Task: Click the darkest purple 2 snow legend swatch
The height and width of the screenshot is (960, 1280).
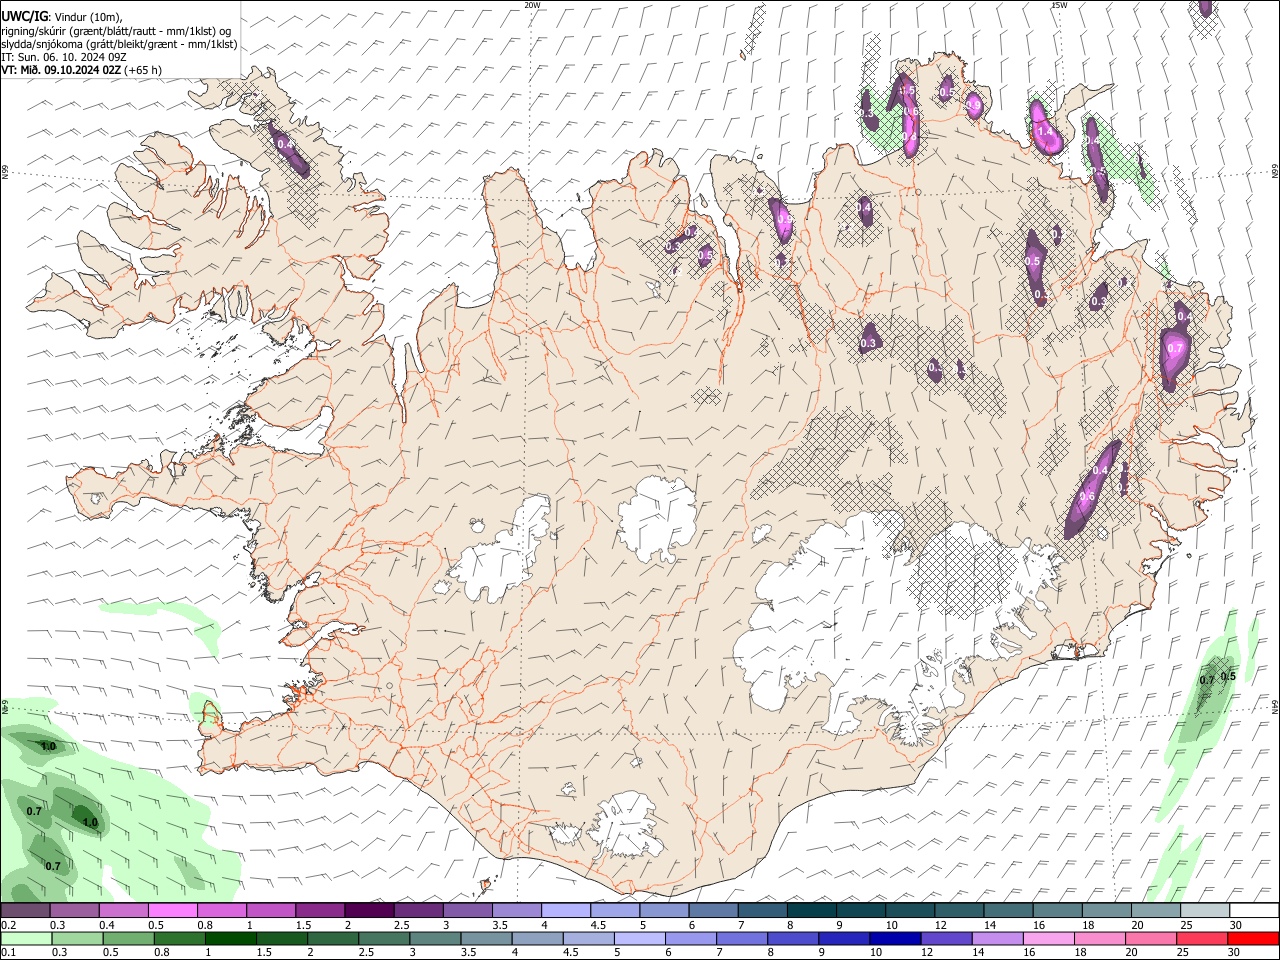Action: coord(369,911)
